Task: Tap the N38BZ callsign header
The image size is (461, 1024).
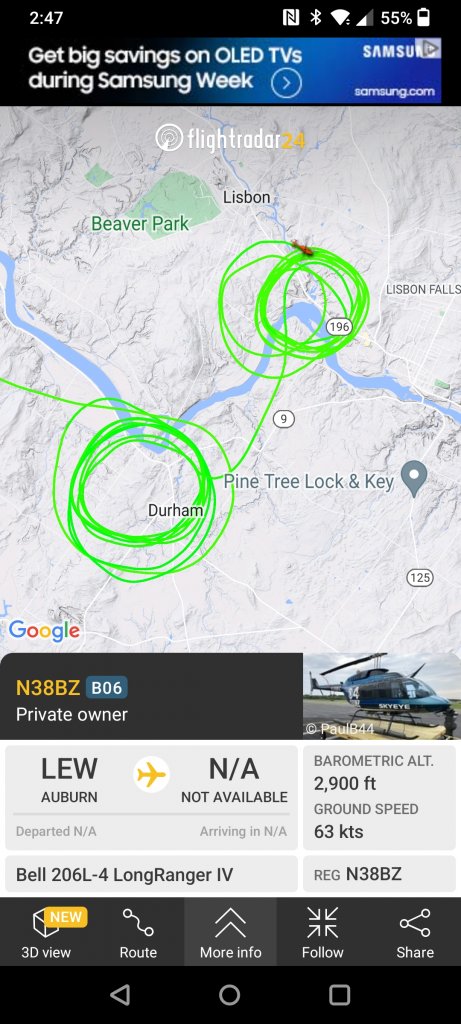Action: 48,688
